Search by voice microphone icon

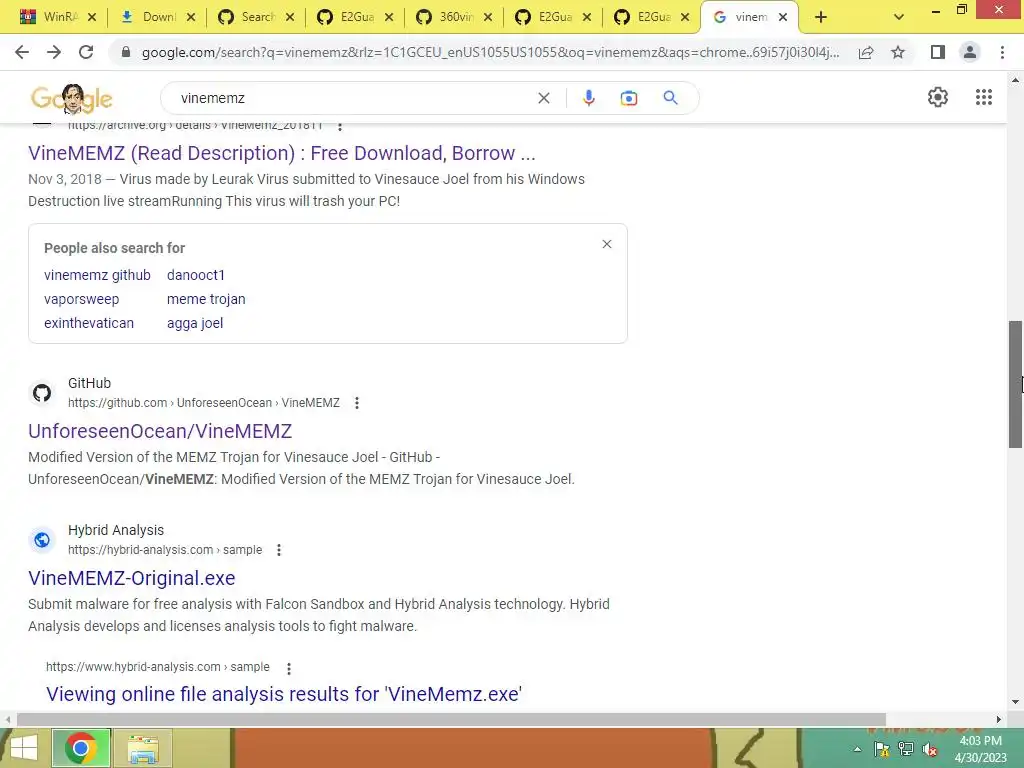588,98
